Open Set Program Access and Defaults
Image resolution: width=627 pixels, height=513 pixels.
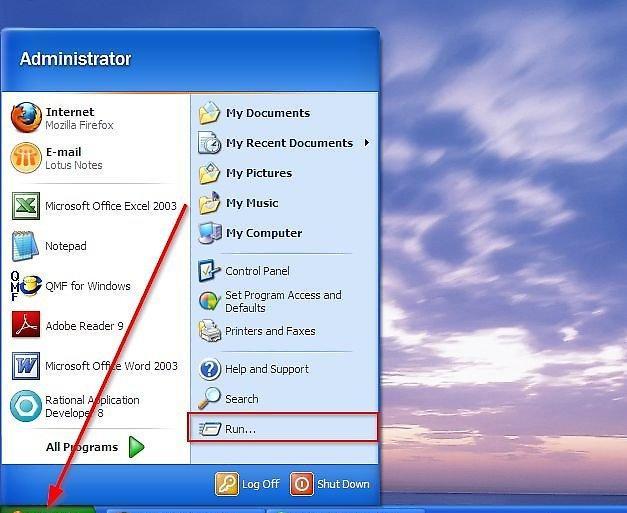coord(283,301)
